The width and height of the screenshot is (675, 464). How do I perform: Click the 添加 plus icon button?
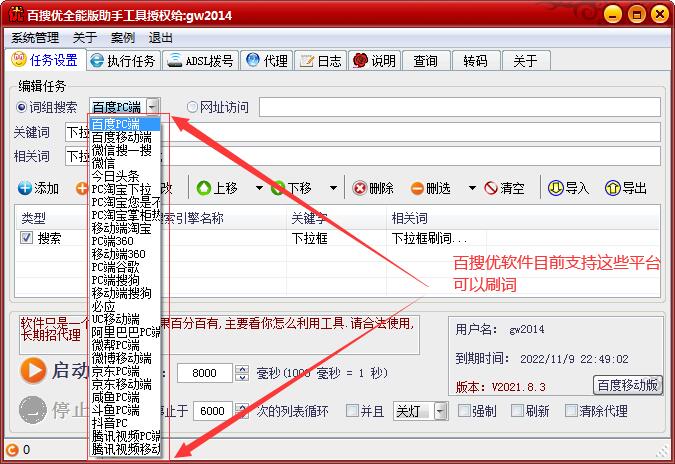pos(25,188)
